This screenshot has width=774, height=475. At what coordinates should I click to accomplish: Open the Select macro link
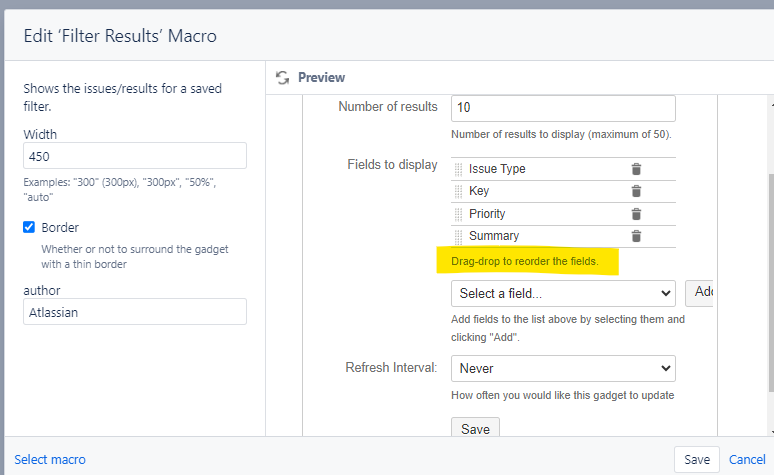(x=50, y=460)
